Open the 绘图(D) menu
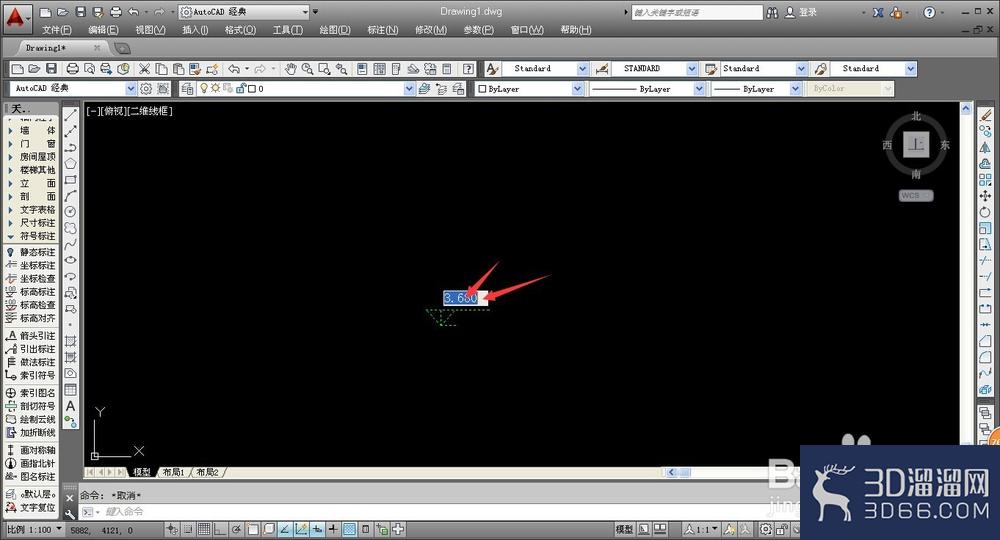Viewport: 1000px width, 540px height. click(335, 30)
